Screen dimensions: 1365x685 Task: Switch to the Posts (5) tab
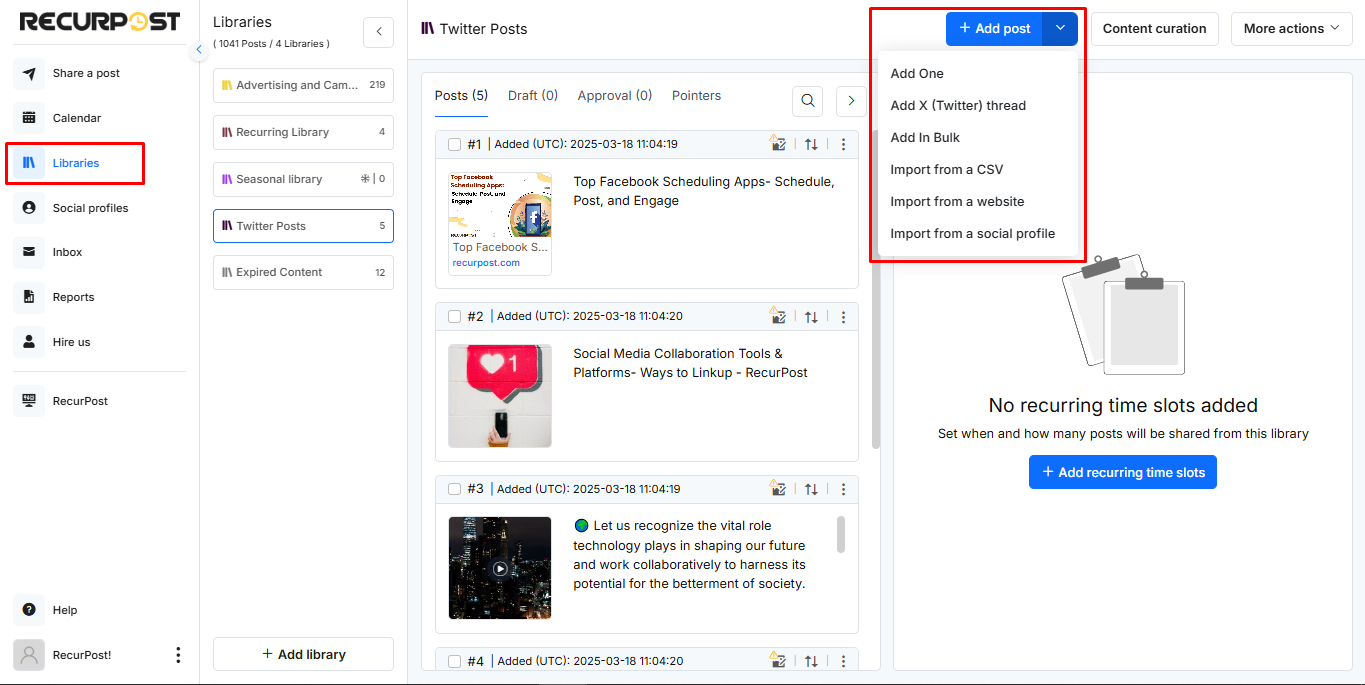tap(461, 96)
